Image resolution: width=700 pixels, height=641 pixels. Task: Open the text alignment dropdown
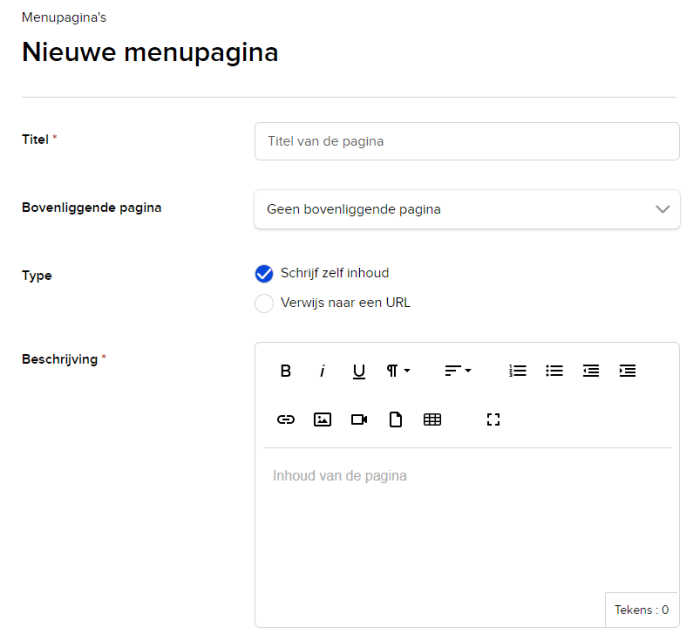point(458,371)
